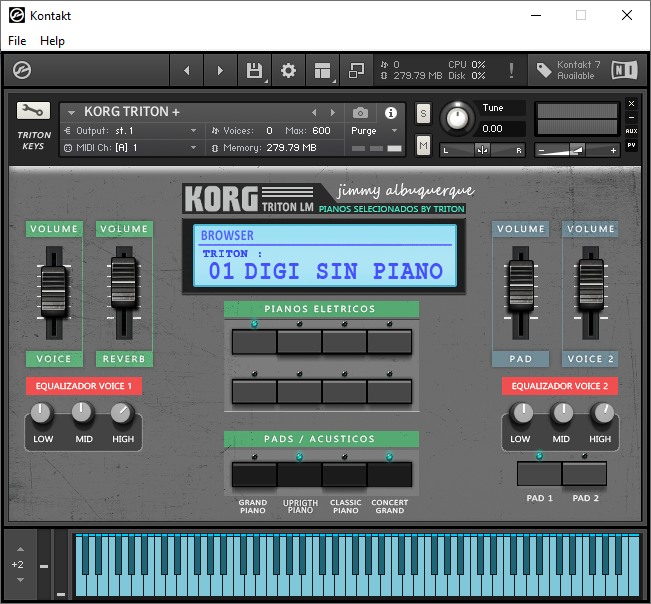This screenshot has height=604, width=651.
Task: Open instrument edit mode wrench icon
Action: [x=33, y=110]
